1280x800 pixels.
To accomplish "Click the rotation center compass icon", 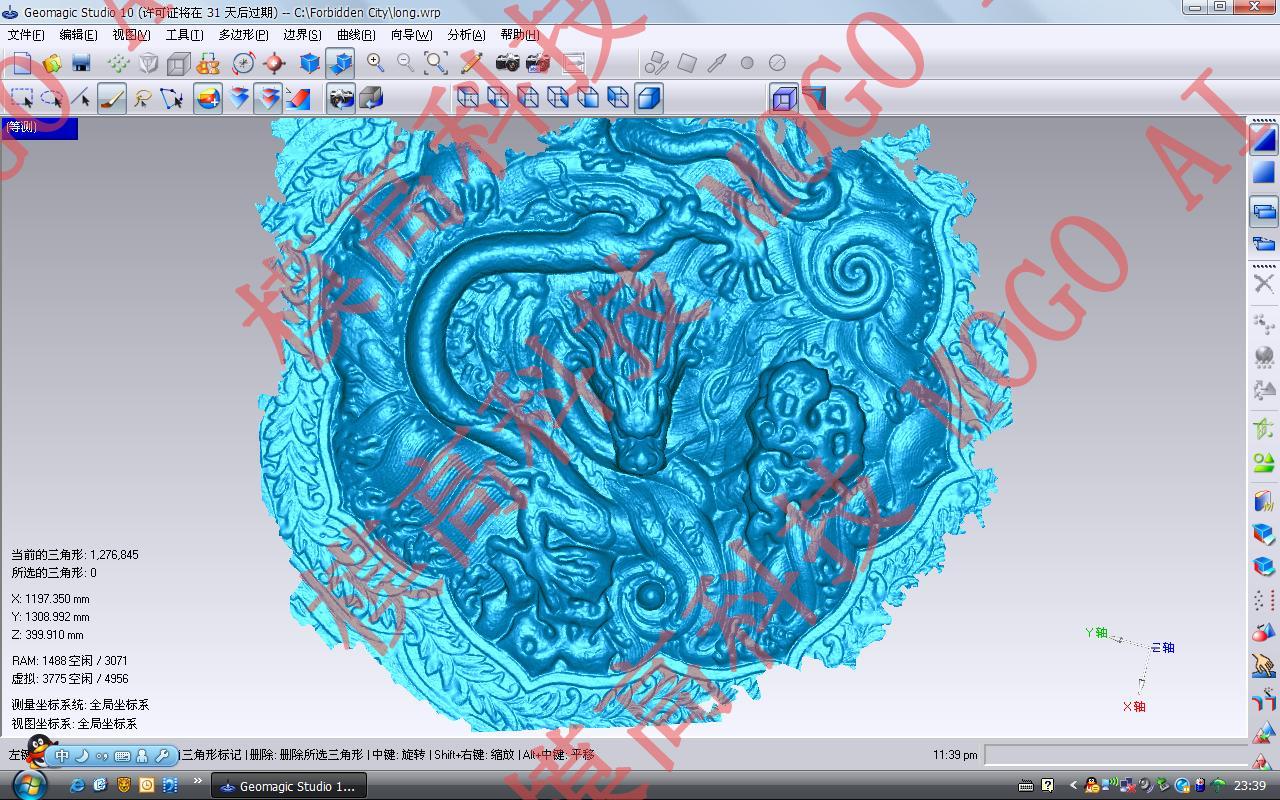I will 244,63.
